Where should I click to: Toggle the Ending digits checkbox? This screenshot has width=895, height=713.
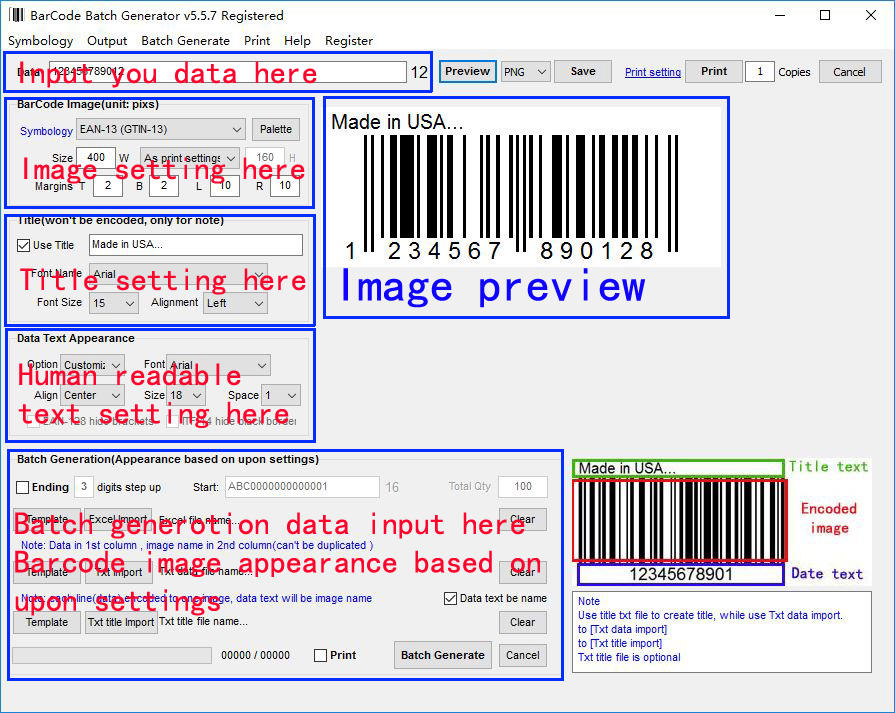point(23,488)
